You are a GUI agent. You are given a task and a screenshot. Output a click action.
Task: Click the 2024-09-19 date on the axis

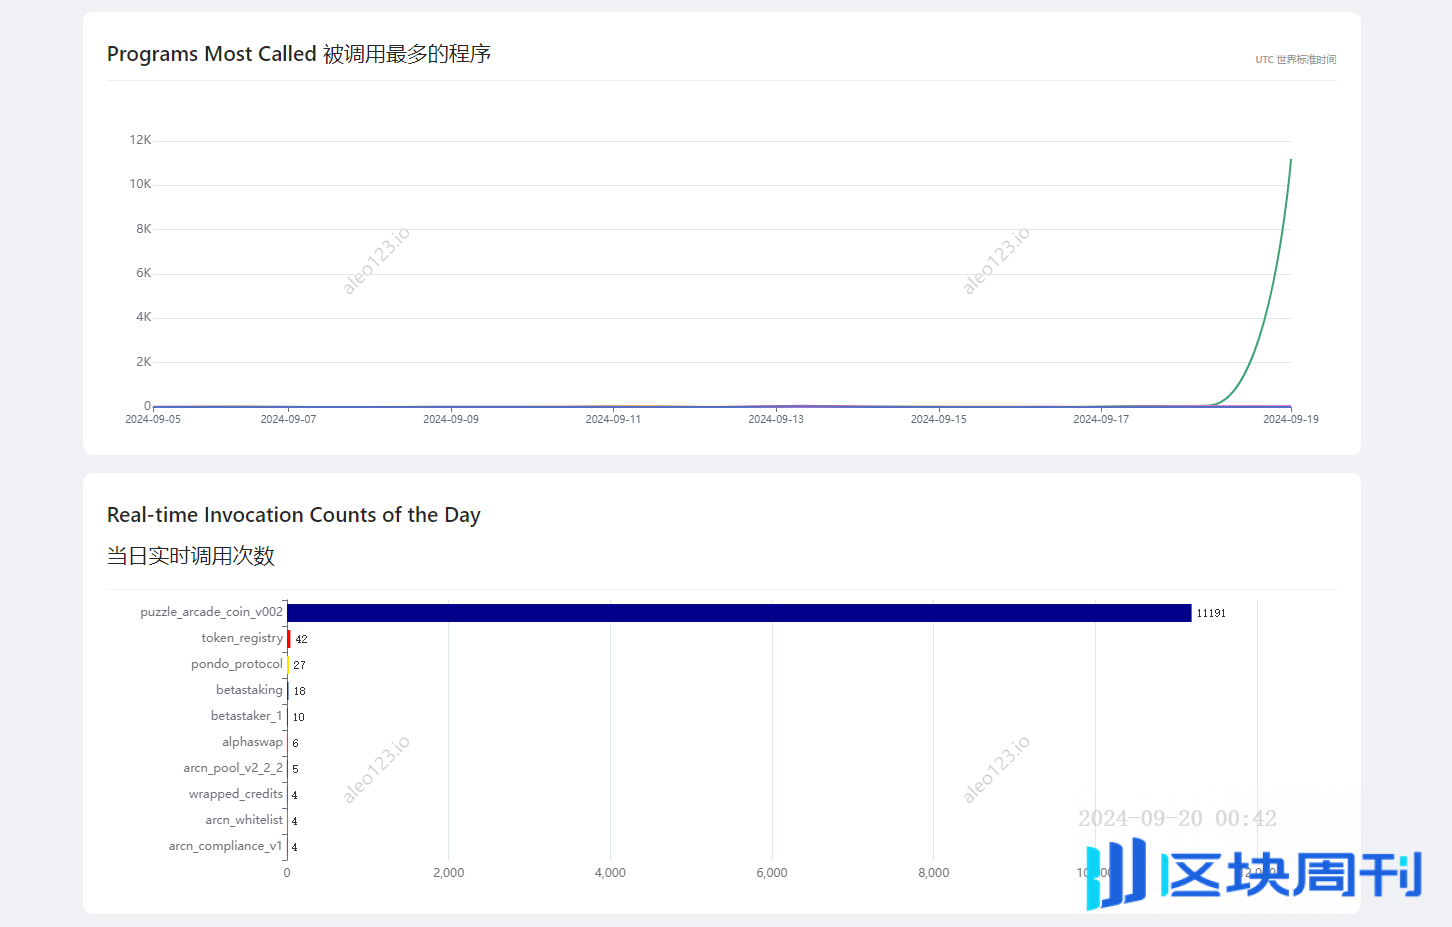point(1291,419)
